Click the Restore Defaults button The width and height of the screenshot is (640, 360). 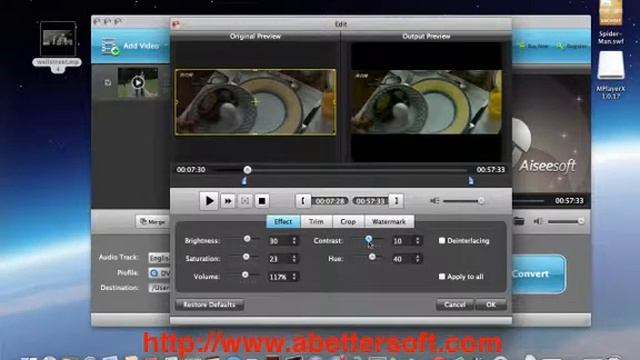click(209, 305)
